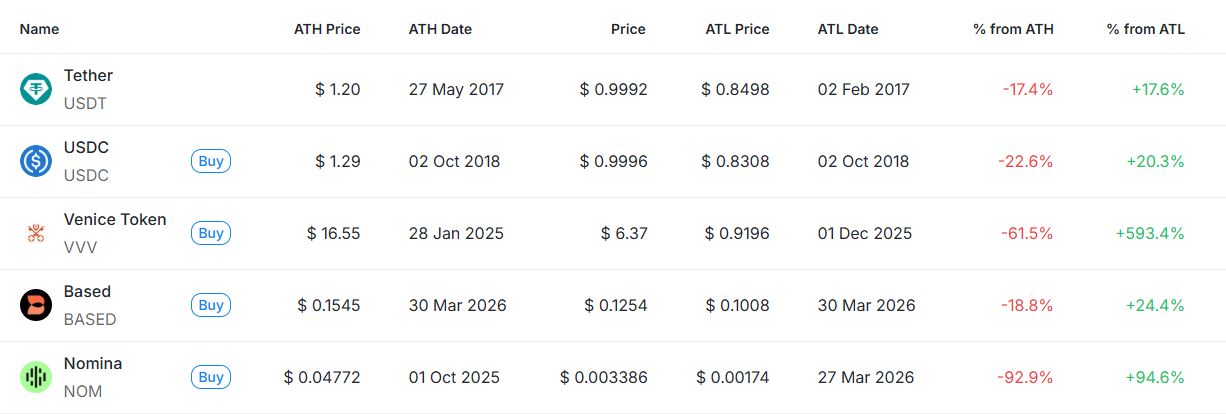This screenshot has height=414, width=1226.
Task: Sort by ATL Date column header
Action: tap(848, 29)
